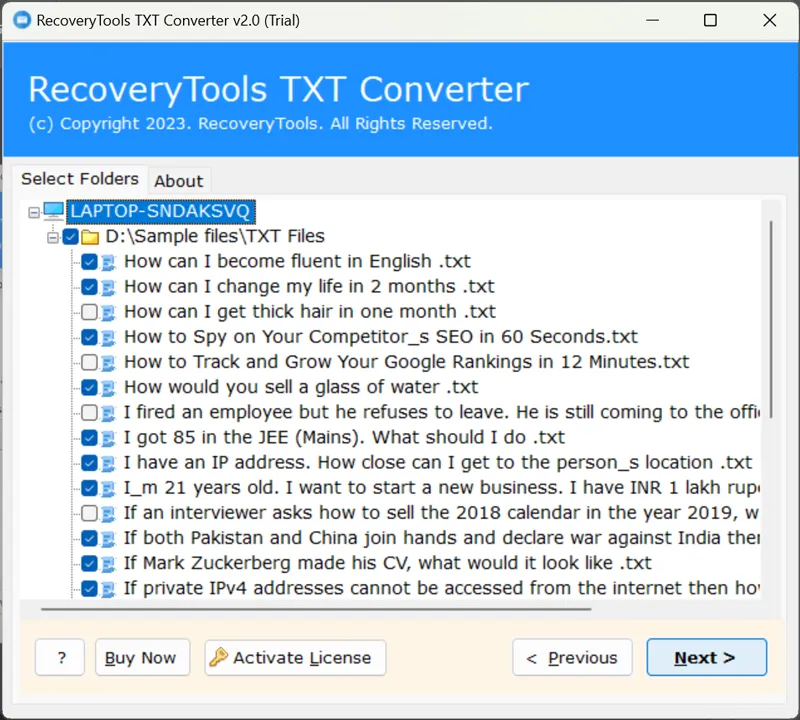Viewport: 800px width, 720px height.
Task: Click file icon of 'I have an IP address'
Action: (x=108, y=463)
